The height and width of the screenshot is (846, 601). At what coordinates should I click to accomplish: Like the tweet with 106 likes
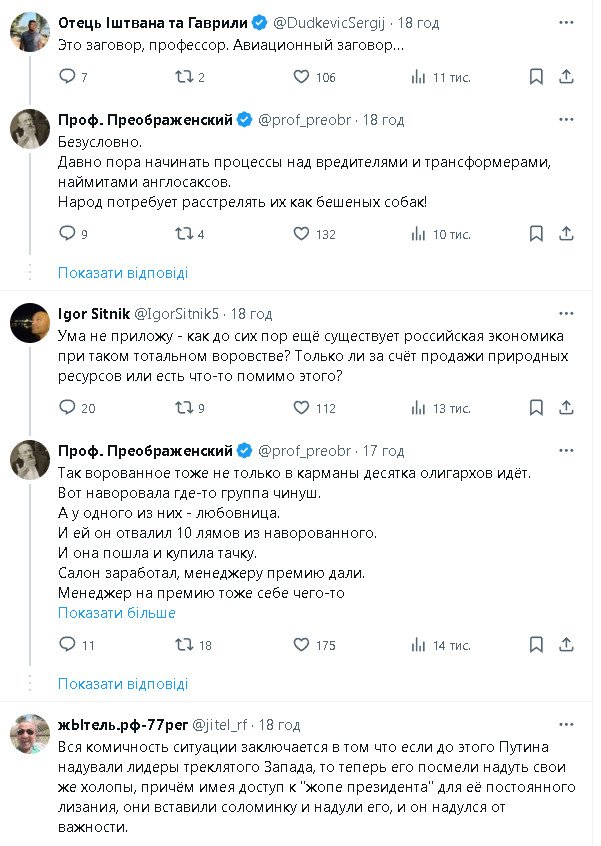click(302, 77)
